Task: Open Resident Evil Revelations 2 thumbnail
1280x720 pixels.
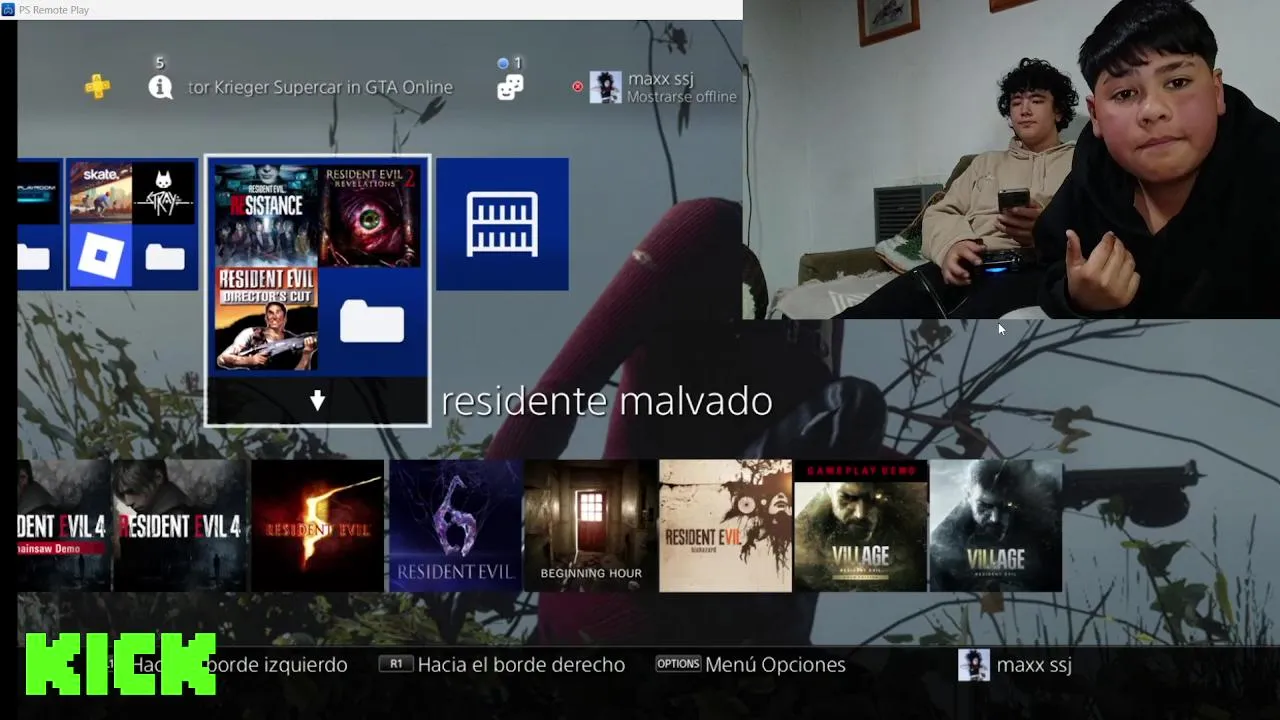Action: coord(371,215)
